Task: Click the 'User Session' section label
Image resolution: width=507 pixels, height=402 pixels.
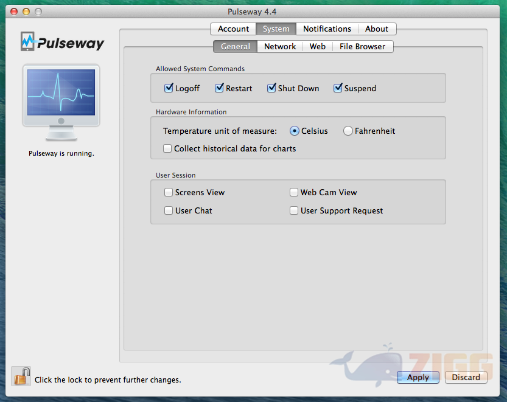Action: pos(176,175)
